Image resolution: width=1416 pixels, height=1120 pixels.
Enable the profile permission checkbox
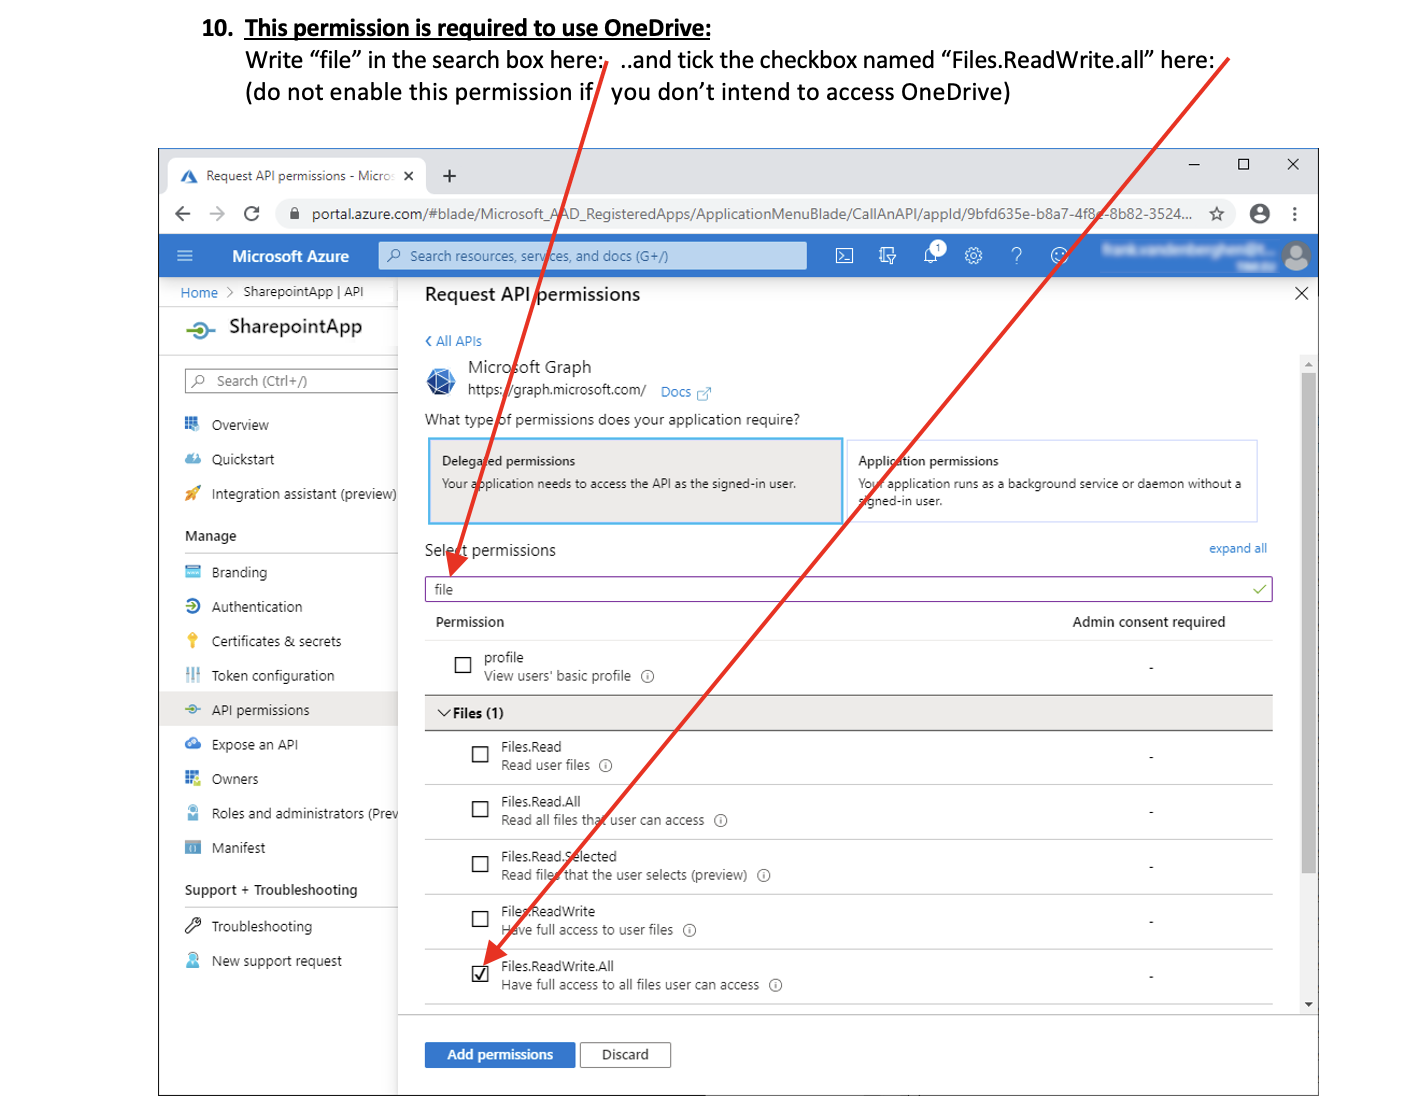click(463, 665)
